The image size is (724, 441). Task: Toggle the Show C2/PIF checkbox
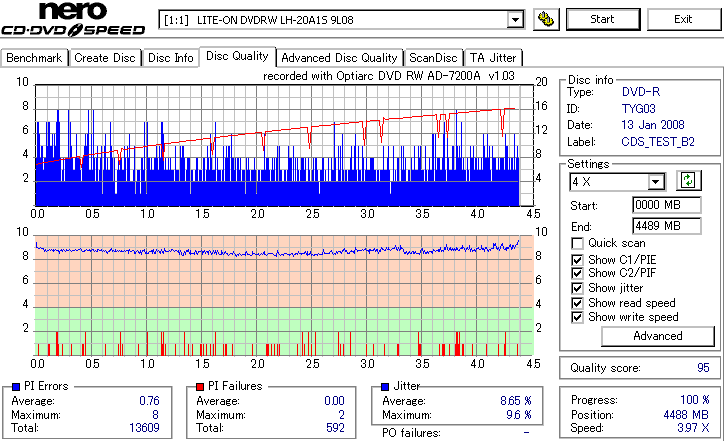[x=577, y=273]
